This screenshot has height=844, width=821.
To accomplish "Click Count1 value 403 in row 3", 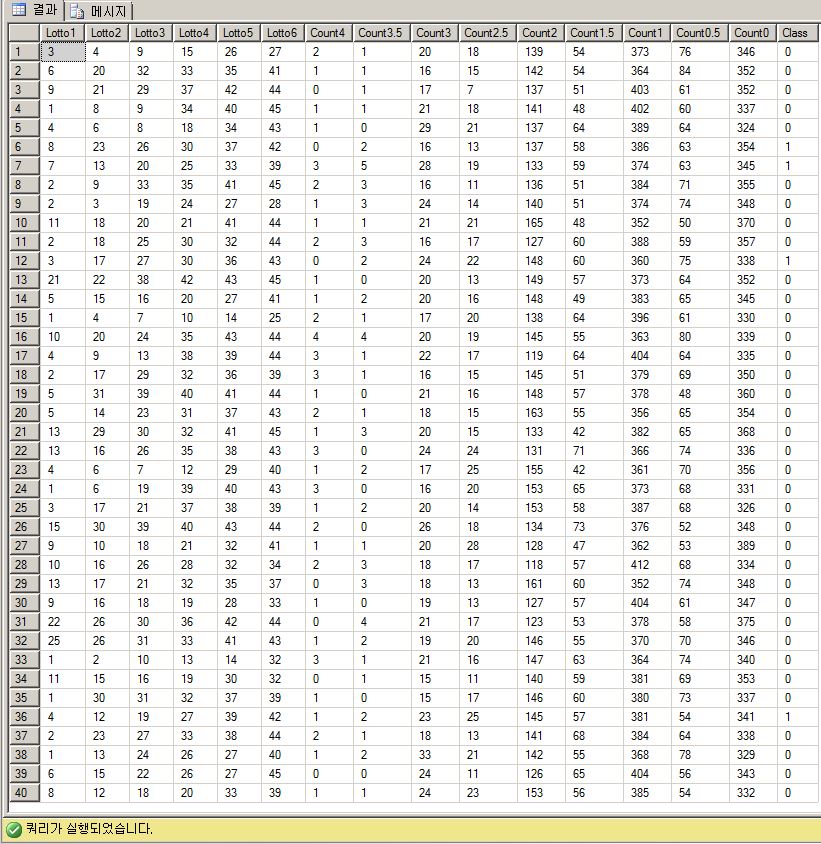I will pyautogui.click(x=647, y=90).
